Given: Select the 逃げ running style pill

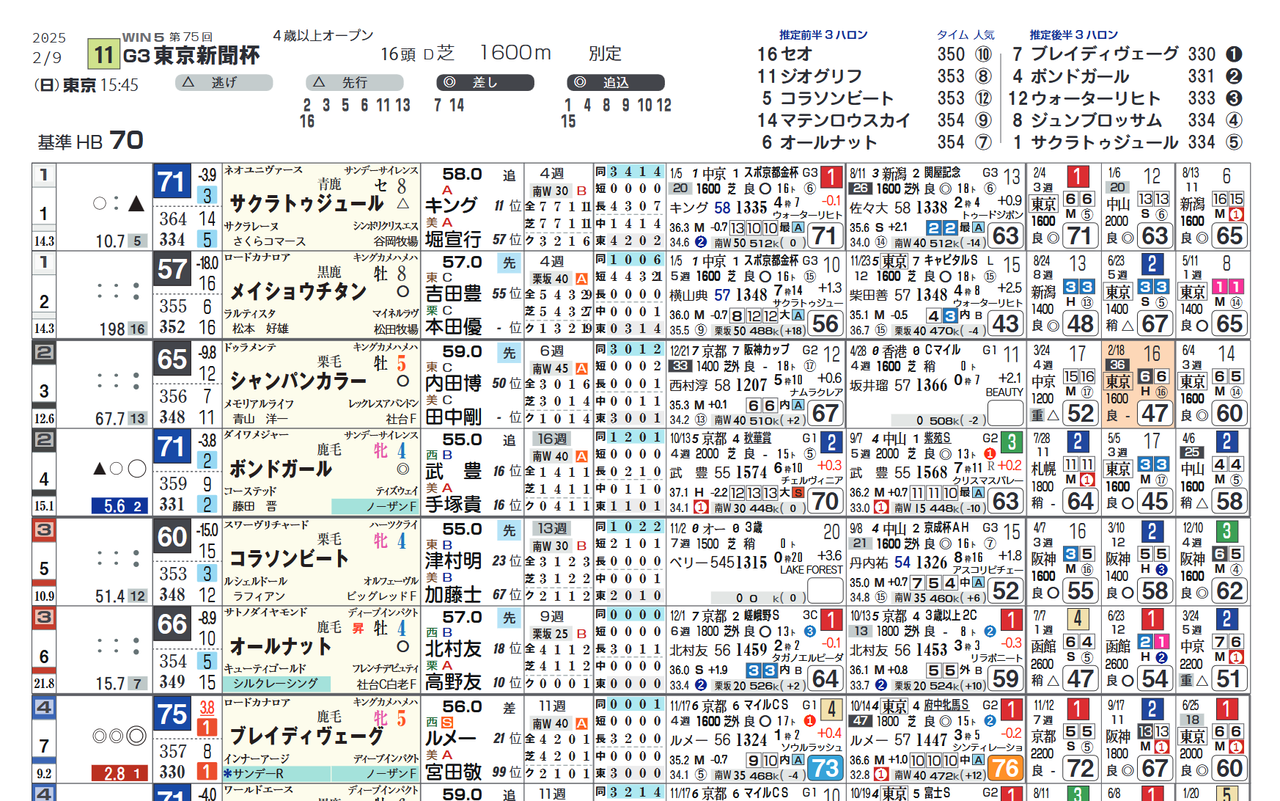Looking at the screenshot, I should [223, 83].
